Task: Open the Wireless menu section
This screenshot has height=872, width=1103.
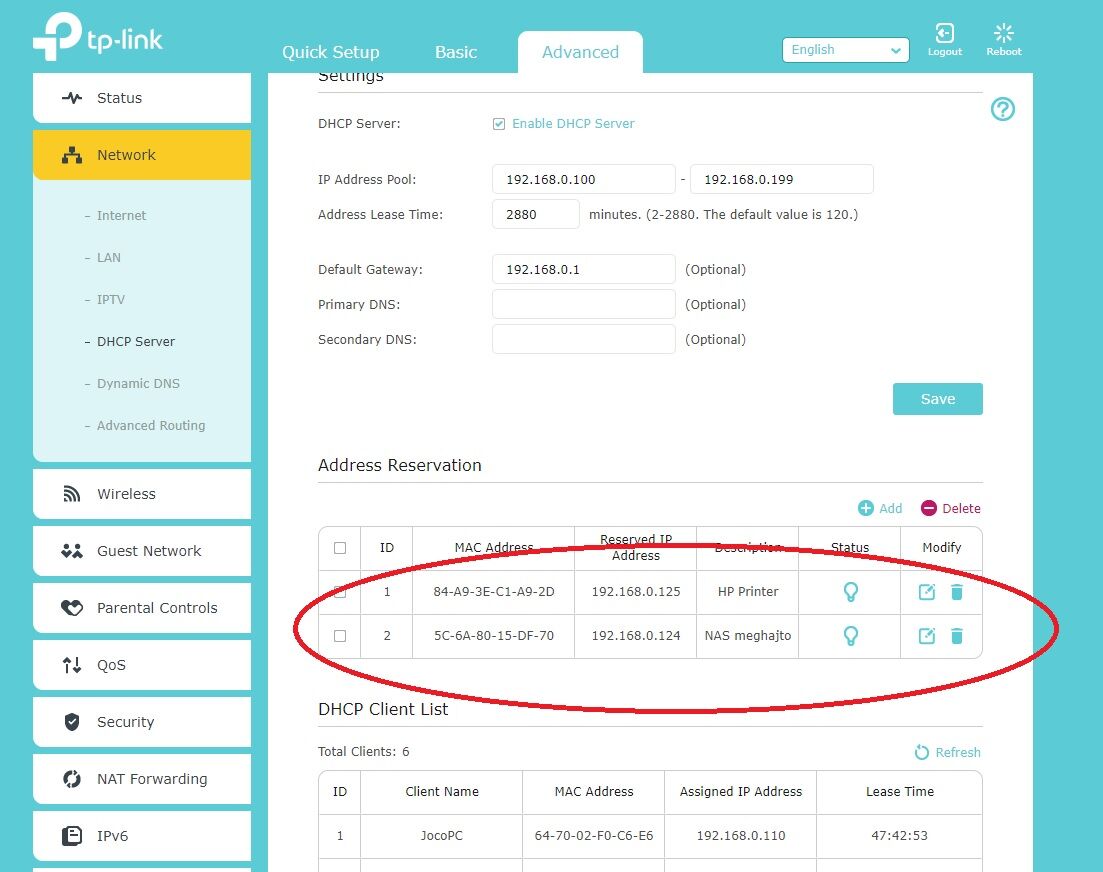Action: click(142, 494)
